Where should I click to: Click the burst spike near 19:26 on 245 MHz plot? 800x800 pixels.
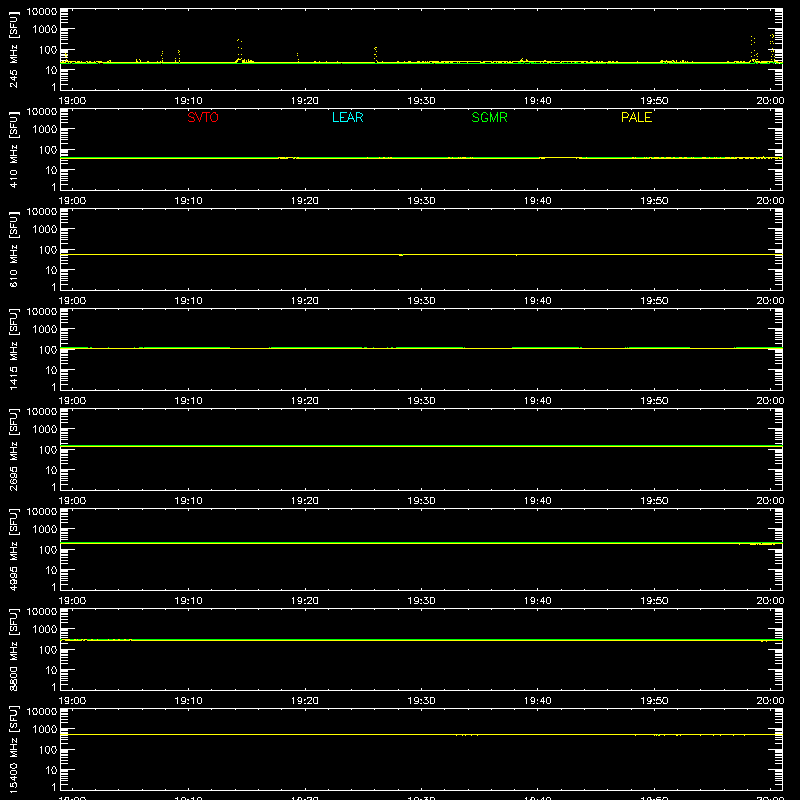tap(376, 54)
